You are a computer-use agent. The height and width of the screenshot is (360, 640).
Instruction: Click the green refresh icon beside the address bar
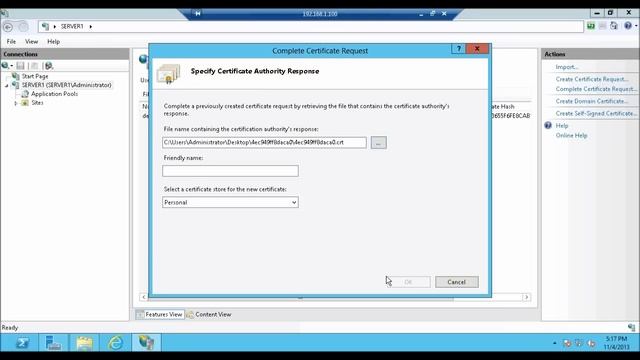click(591, 26)
